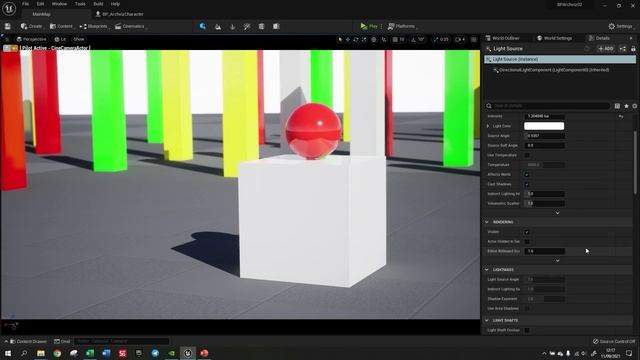Switch to Fracture mode icon
This screenshot has width=640, height=360.
261,27
